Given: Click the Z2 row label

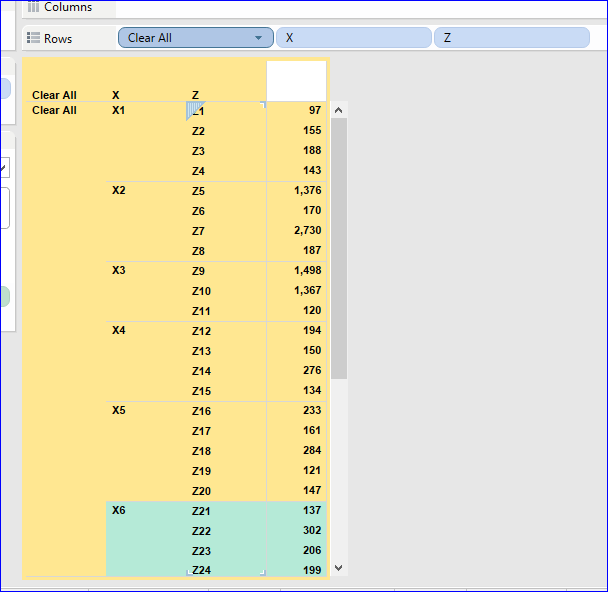Looking at the screenshot, I should 198,131.
